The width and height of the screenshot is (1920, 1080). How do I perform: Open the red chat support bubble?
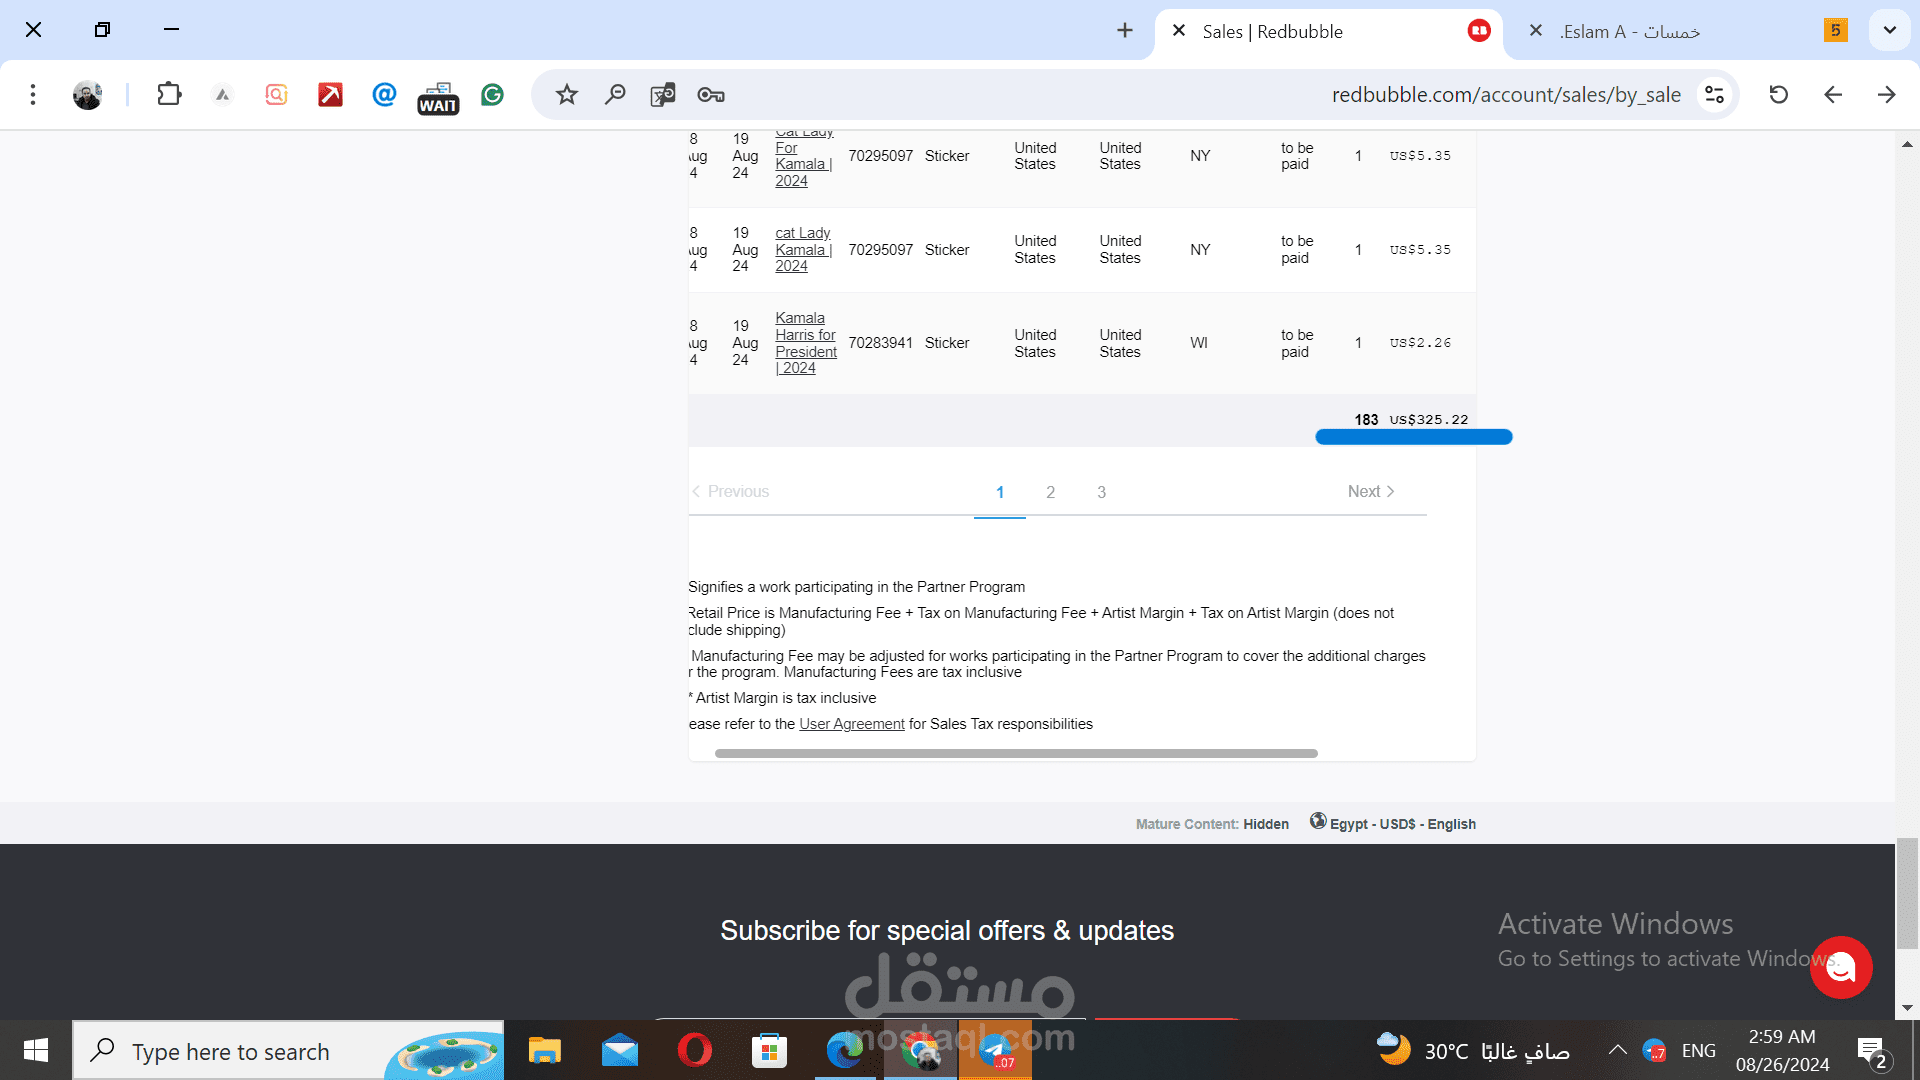pyautogui.click(x=1841, y=967)
